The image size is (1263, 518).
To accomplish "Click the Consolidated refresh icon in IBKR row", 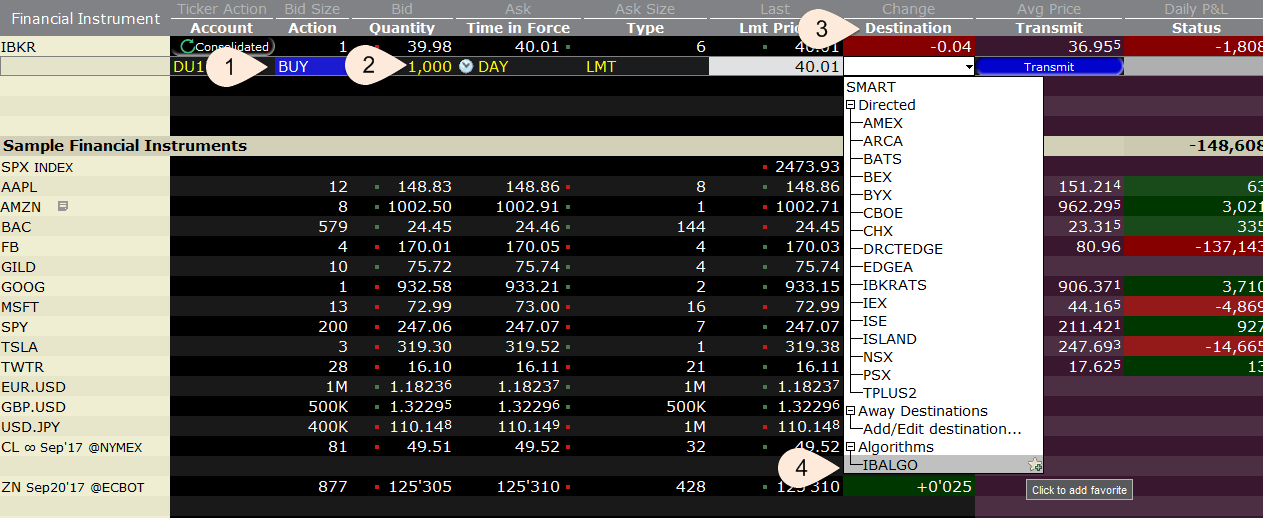I will [x=186, y=47].
